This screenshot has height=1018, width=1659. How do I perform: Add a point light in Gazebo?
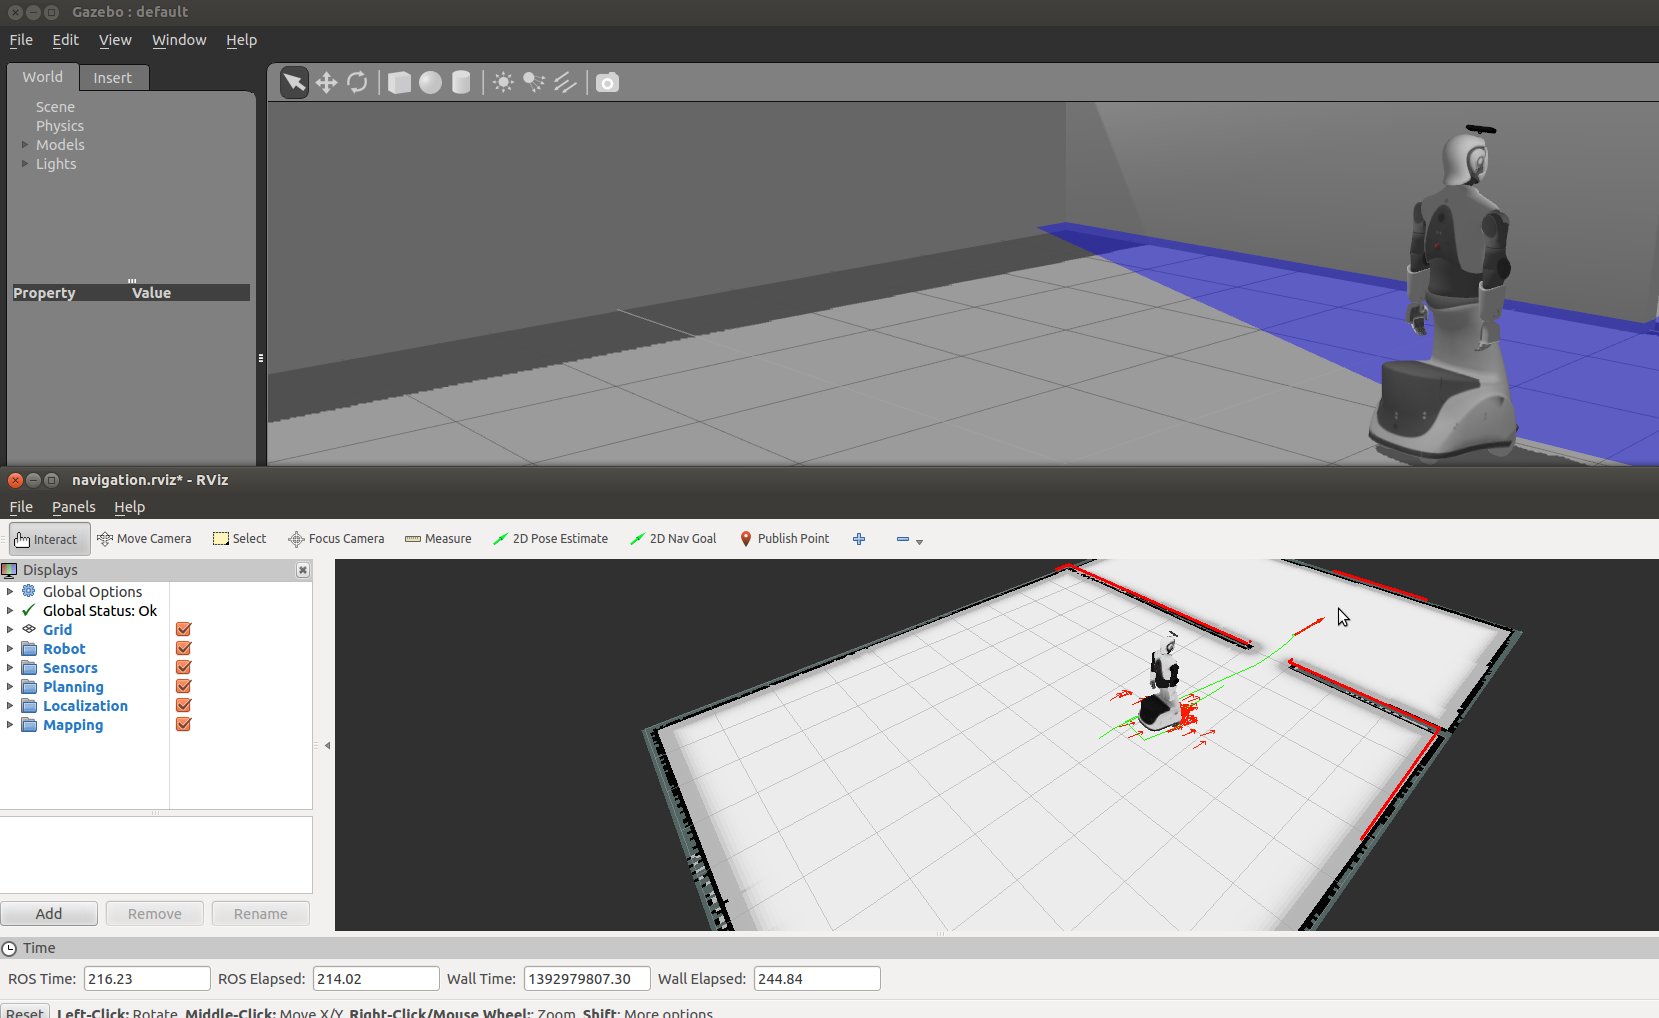503,83
